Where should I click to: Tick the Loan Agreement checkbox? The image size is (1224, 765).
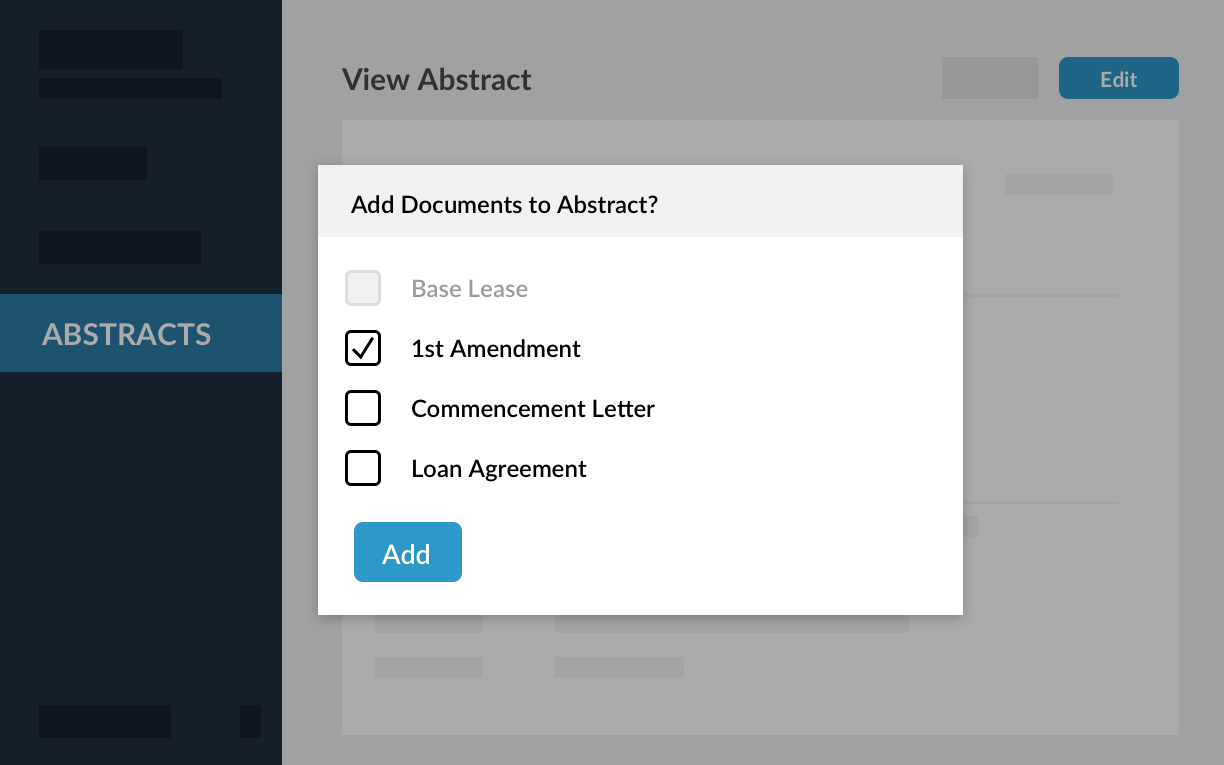pos(363,468)
